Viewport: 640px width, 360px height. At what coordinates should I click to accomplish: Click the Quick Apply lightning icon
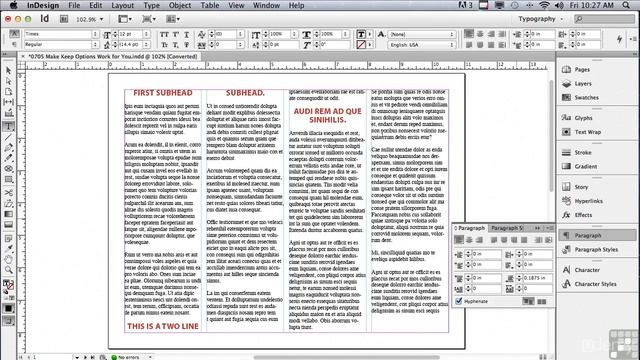point(619,39)
